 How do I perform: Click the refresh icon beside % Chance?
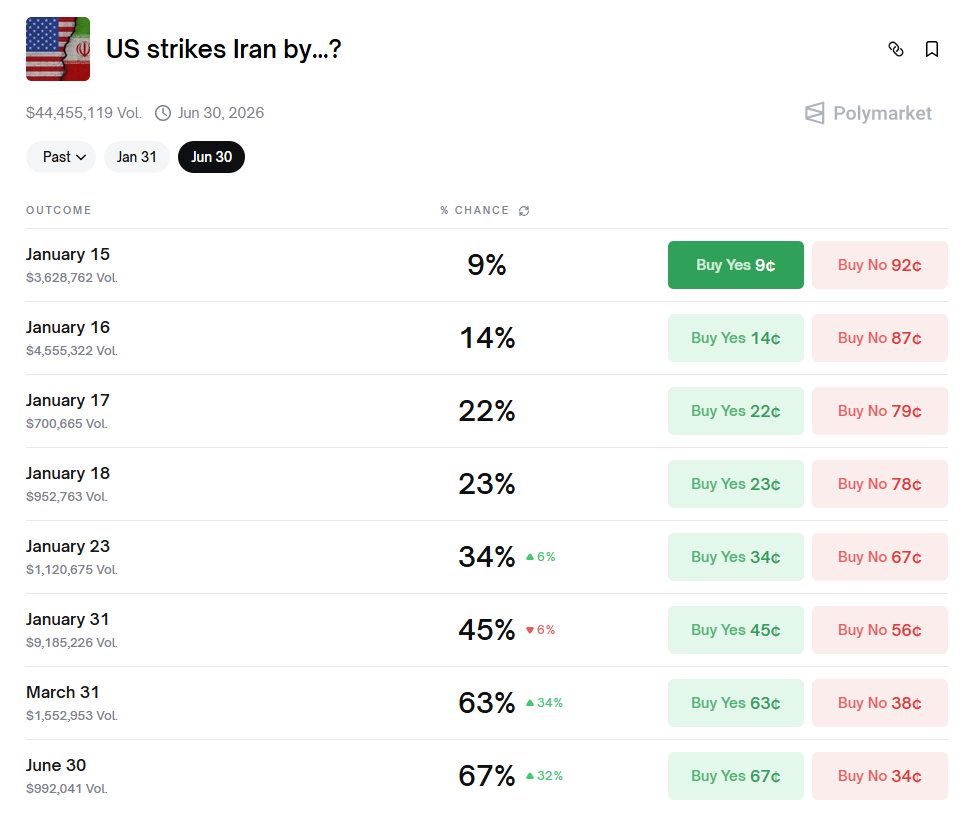pos(524,211)
